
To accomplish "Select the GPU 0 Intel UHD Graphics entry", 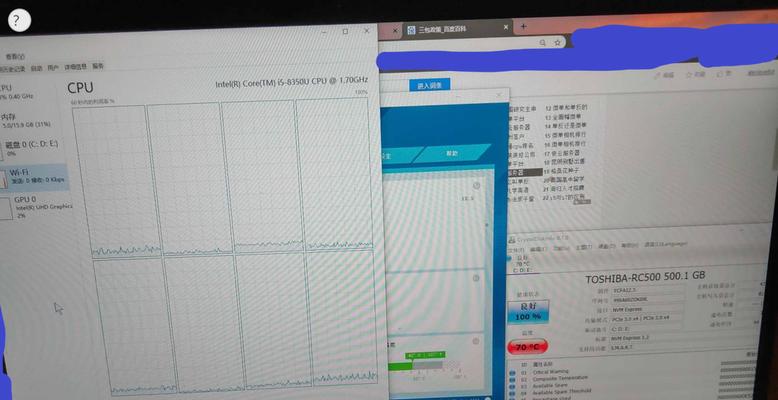I will pyautogui.click(x=35, y=207).
